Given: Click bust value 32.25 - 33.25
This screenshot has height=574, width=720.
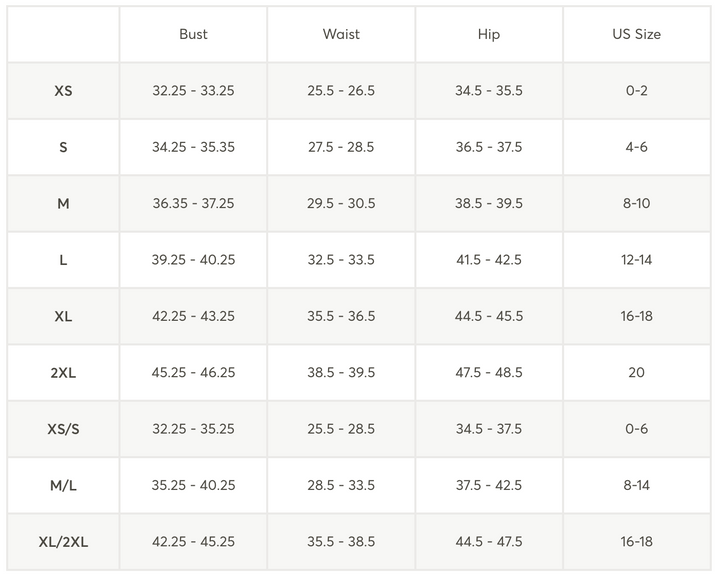Looking at the screenshot, I should pos(193,91).
